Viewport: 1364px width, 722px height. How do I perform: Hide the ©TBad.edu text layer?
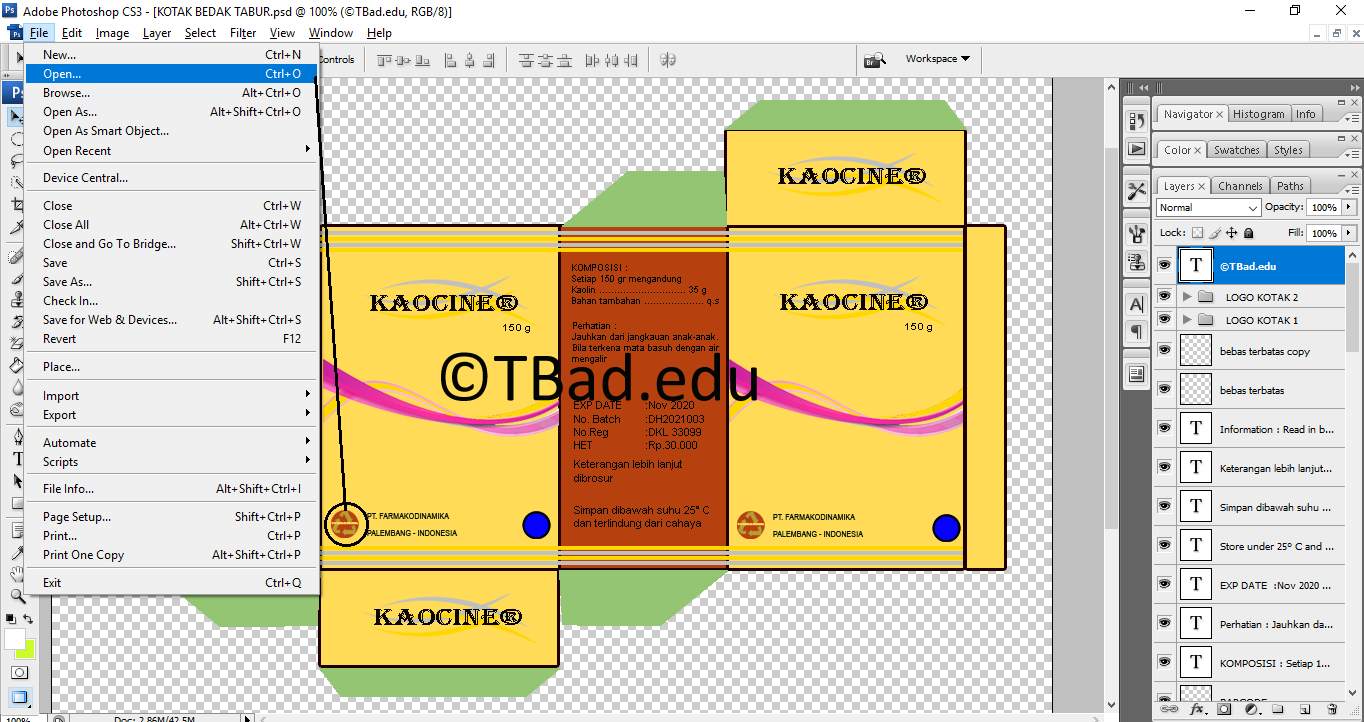(1164, 265)
